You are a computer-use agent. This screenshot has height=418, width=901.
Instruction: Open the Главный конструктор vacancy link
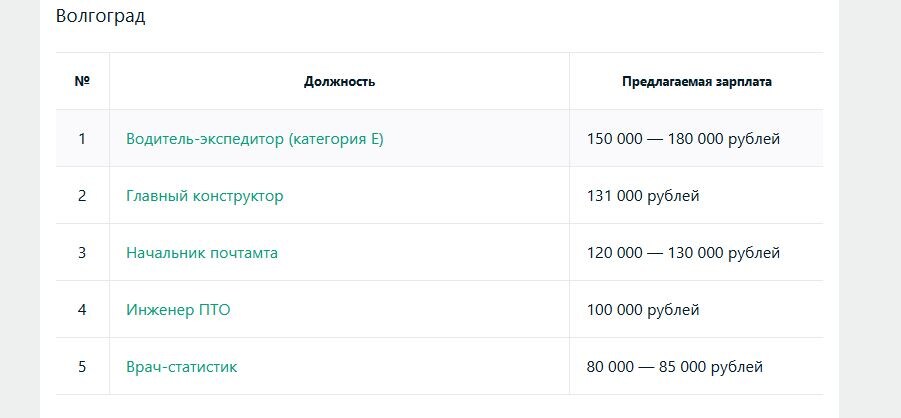[x=204, y=196]
